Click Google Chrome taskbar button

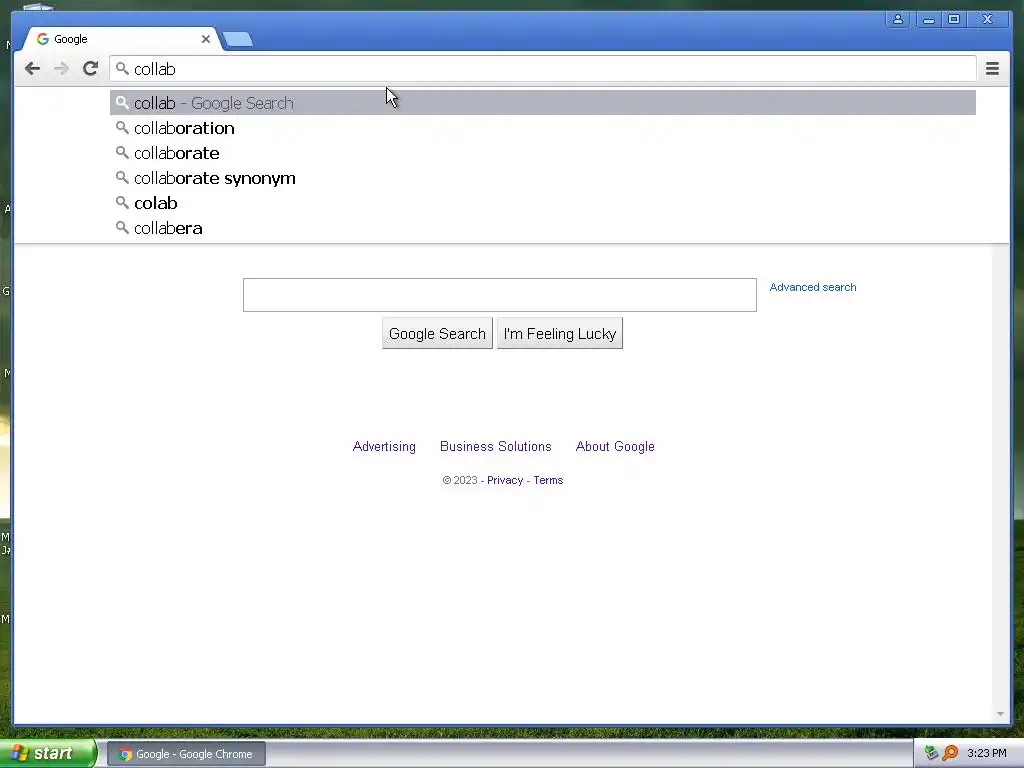(186, 754)
